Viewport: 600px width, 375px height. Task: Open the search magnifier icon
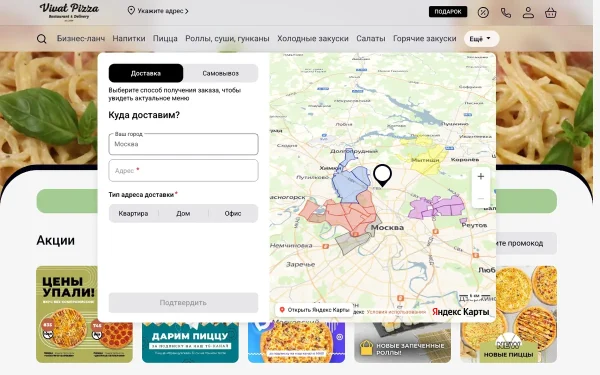point(42,39)
